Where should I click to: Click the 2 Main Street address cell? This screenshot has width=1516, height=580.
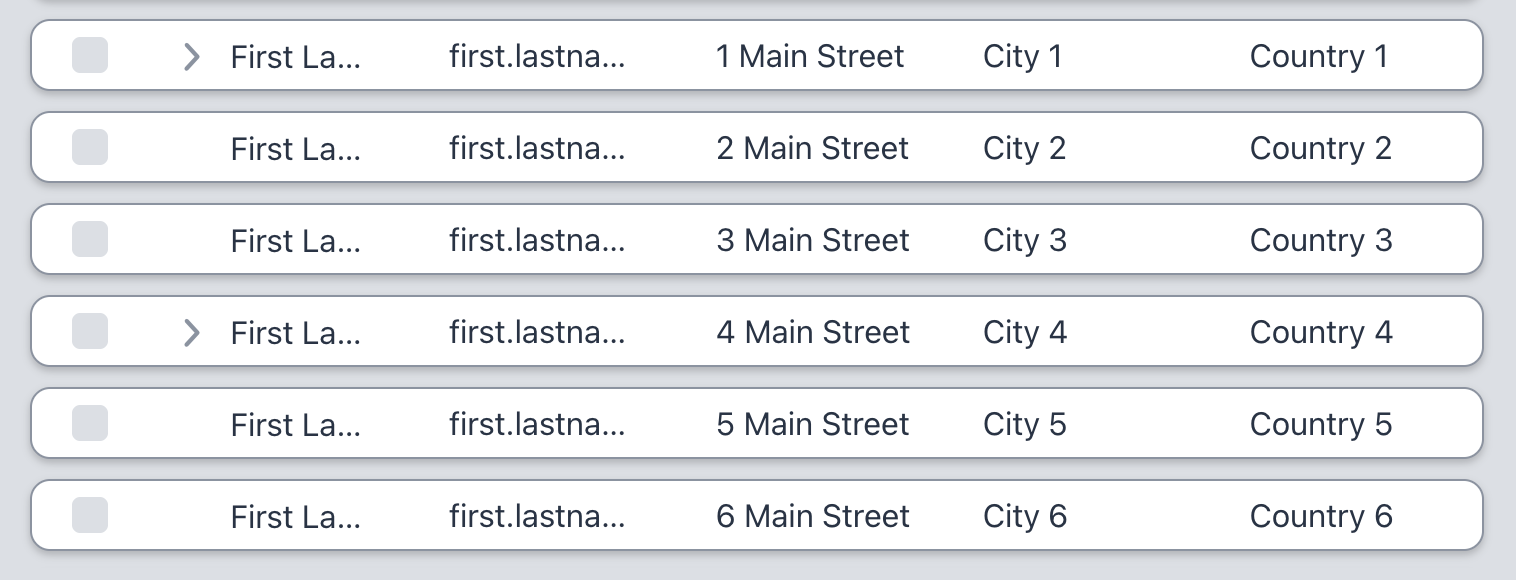point(812,149)
